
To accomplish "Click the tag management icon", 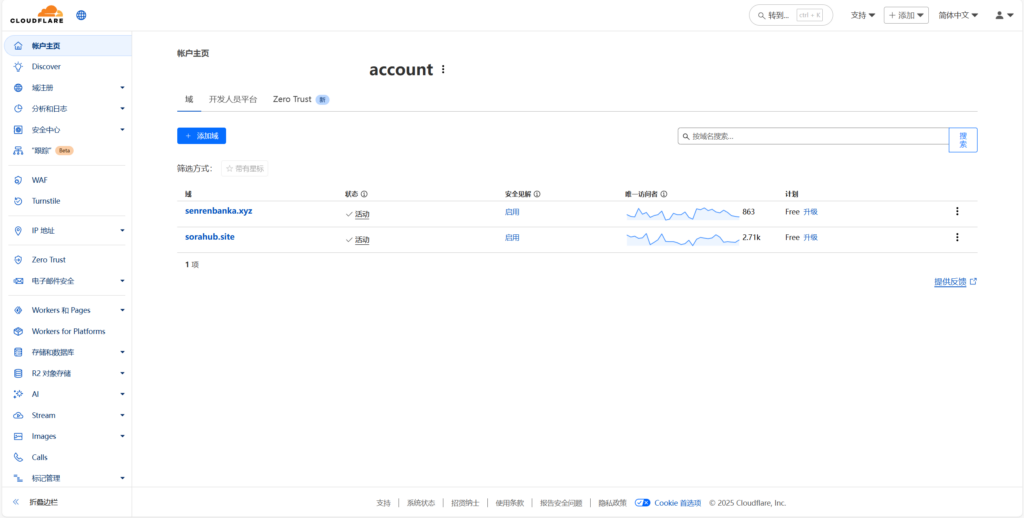I will click(18, 478).
